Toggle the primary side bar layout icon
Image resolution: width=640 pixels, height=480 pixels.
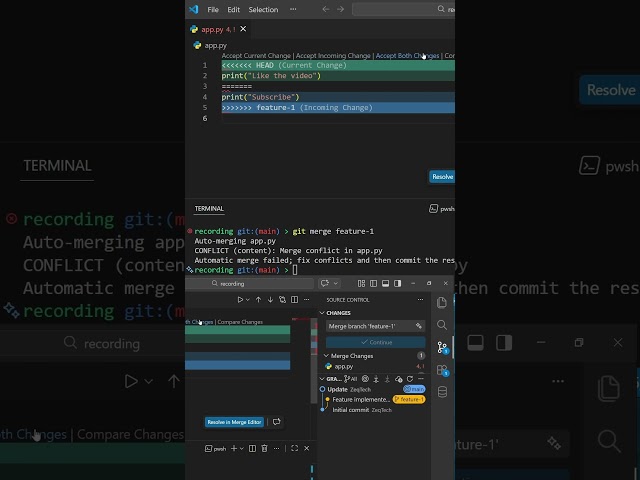pyautogui.click(x=373, y=283)
